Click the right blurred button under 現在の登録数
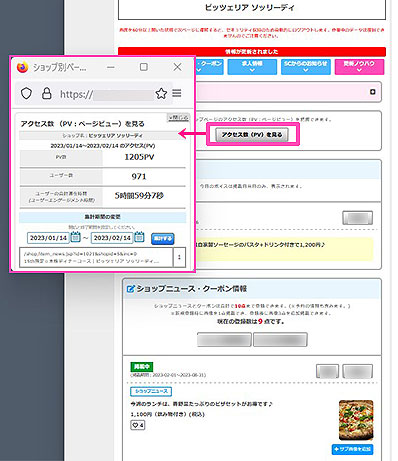 [280, 340]
